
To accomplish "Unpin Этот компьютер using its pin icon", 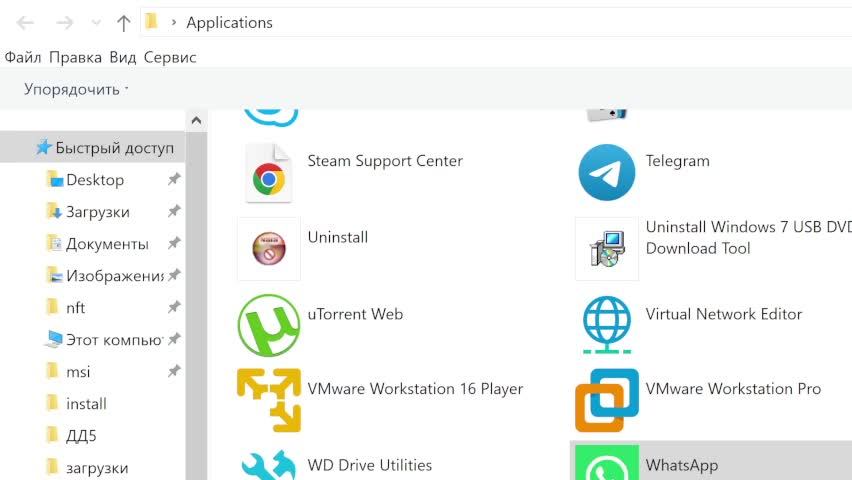I will tap(174, 339).
